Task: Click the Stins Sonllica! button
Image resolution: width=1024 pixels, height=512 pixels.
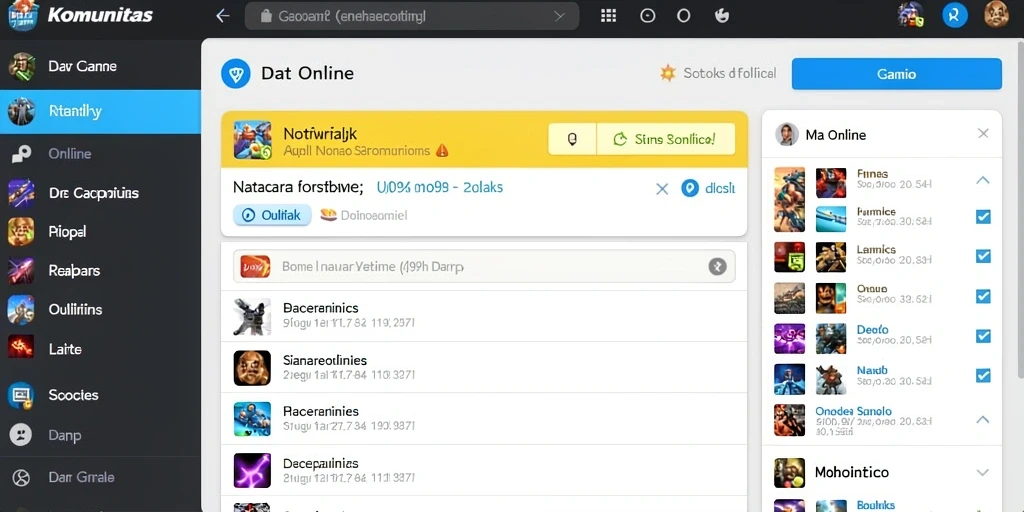Action: 666,139
